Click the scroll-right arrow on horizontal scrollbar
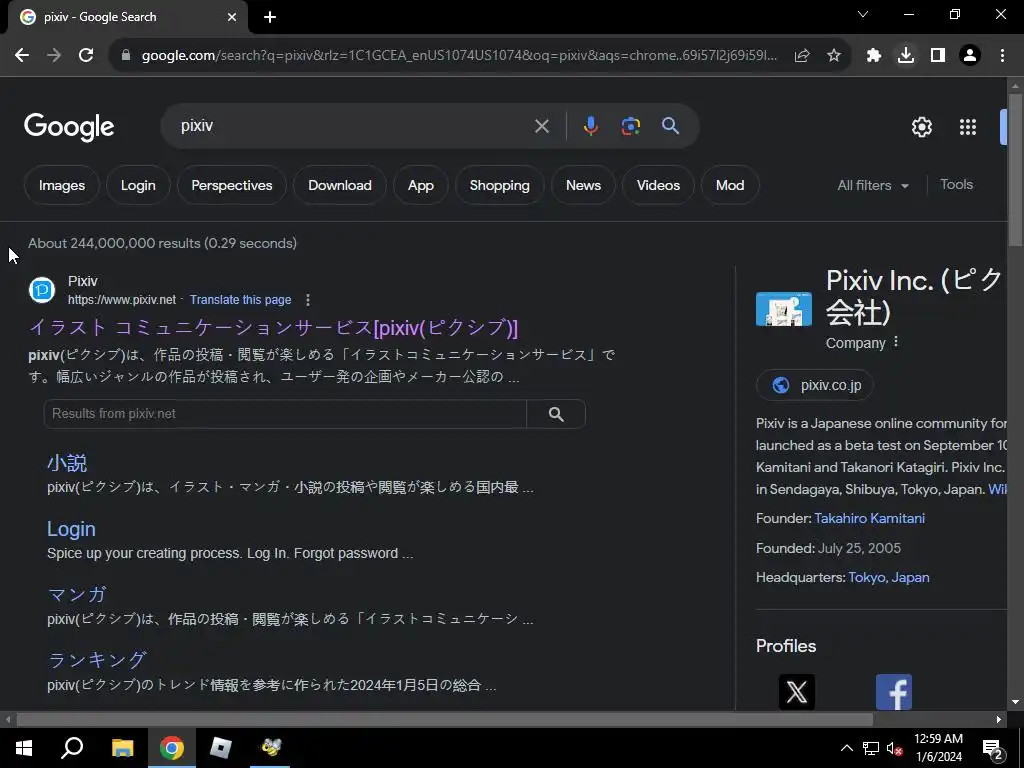Viewport: 1024px width, 768px height. tap(999, 720)
